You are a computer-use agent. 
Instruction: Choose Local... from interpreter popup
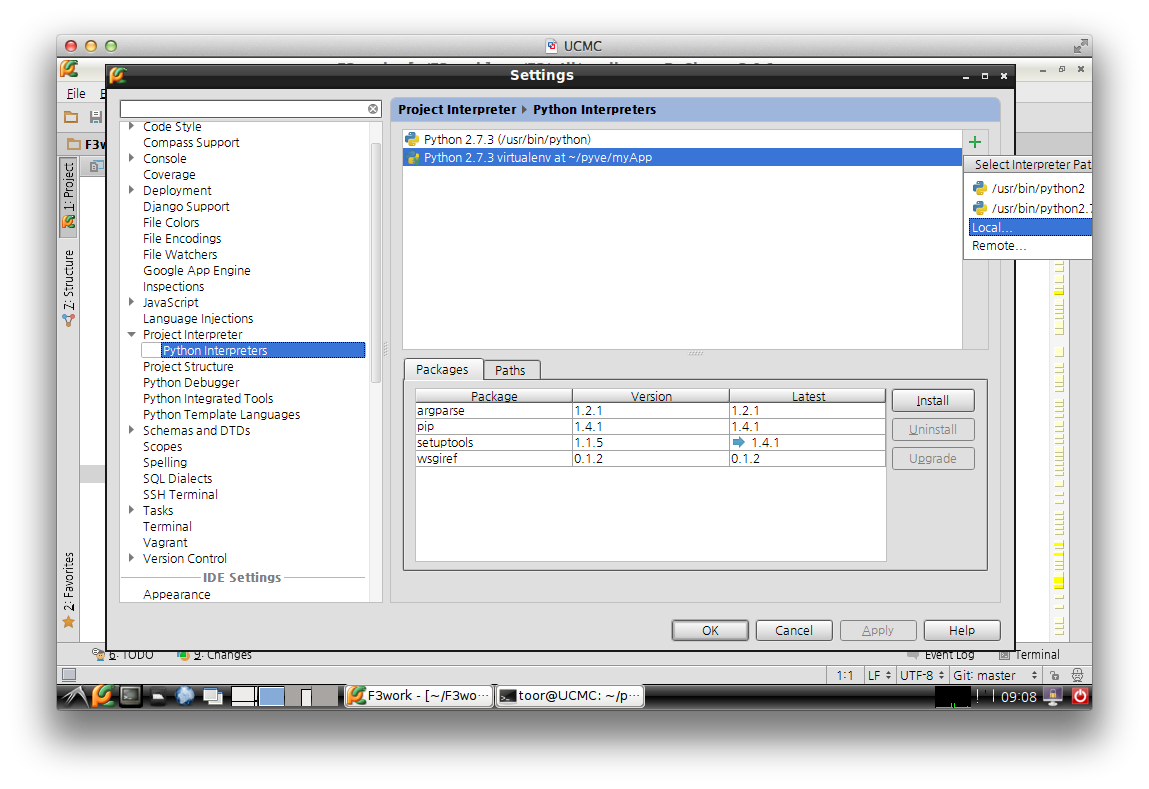click(x=1030, y=228)
